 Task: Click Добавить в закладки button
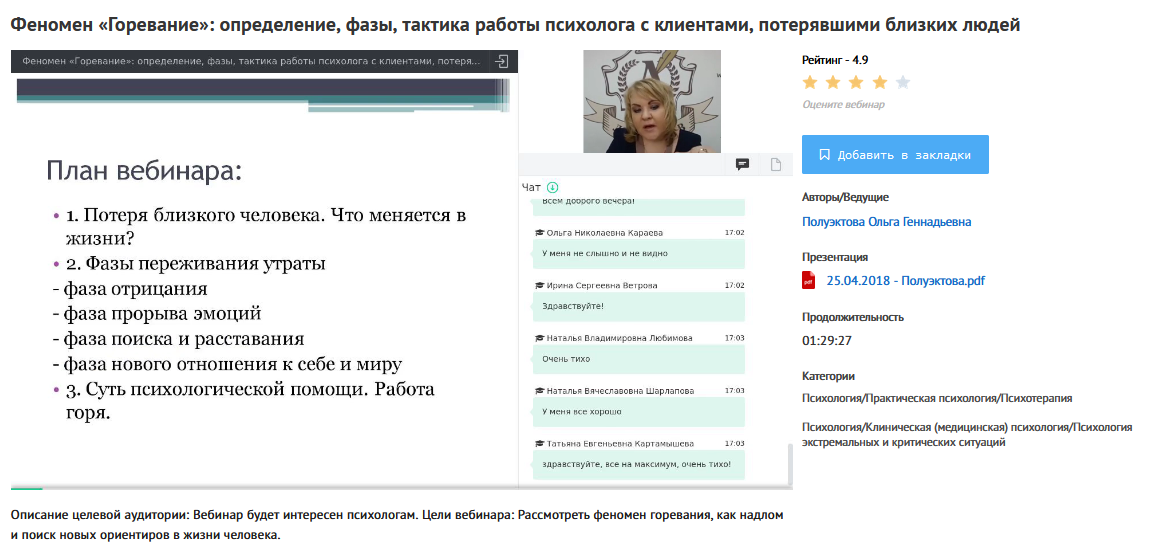click(894, 155)
